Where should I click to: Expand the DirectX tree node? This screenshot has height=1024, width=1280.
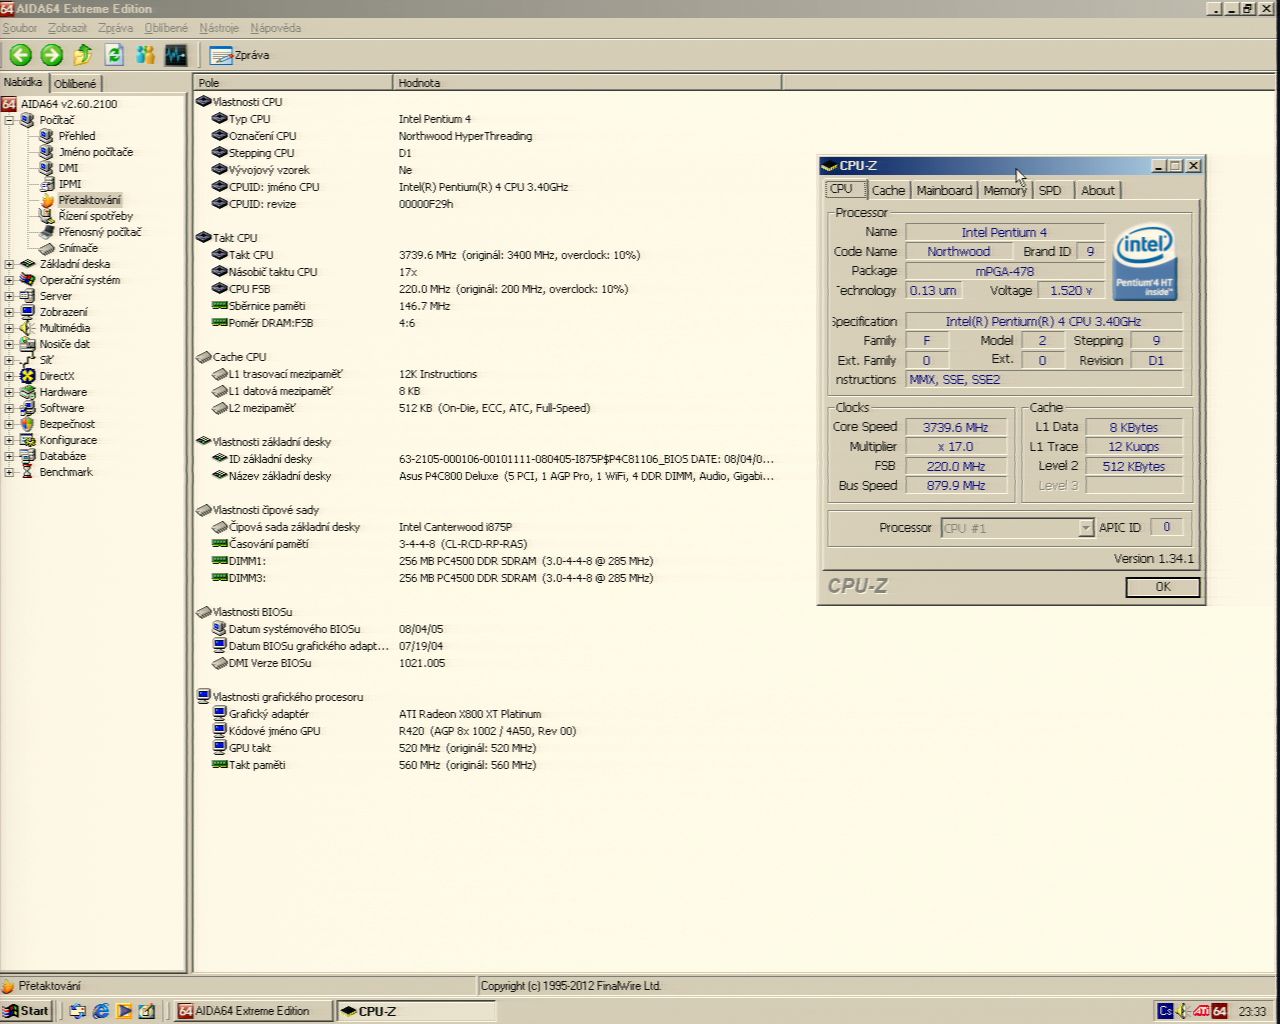[x=9, y=376]
